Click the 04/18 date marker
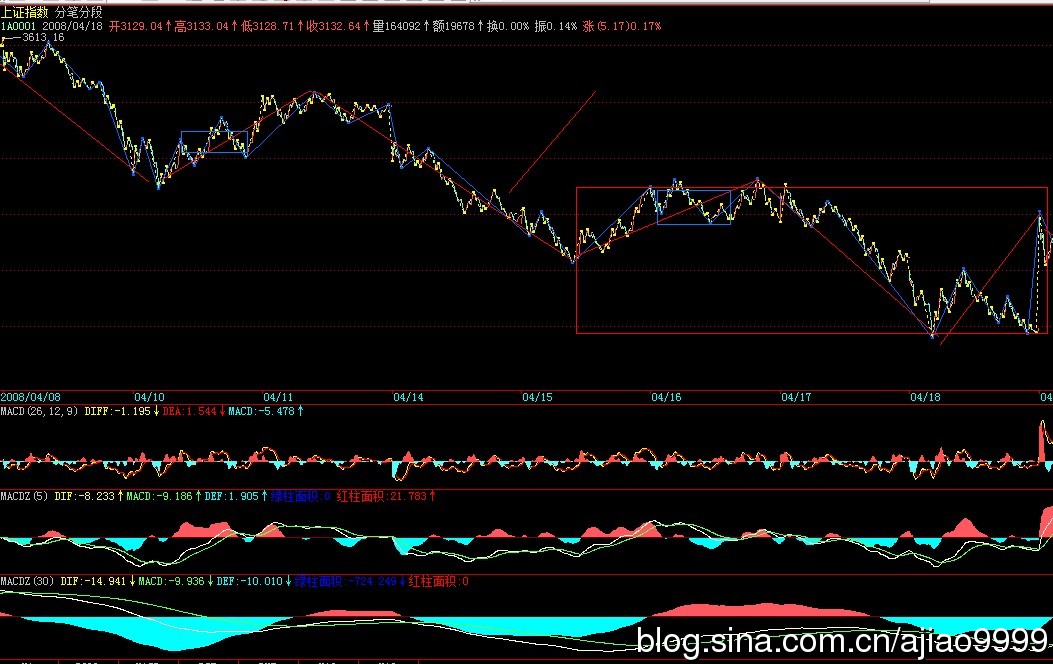The height and width of the screenshot is (664, 1053). pos(925,397)
